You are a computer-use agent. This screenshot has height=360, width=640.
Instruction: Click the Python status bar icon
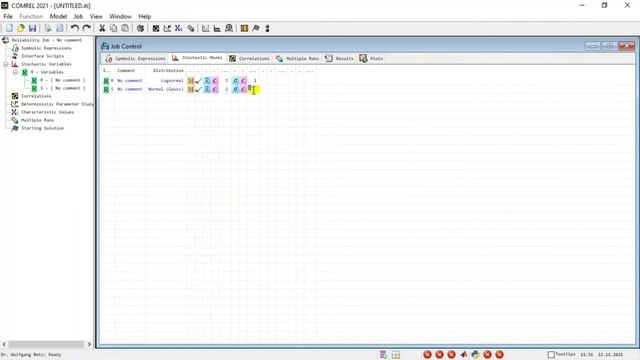tap(475, 354)
